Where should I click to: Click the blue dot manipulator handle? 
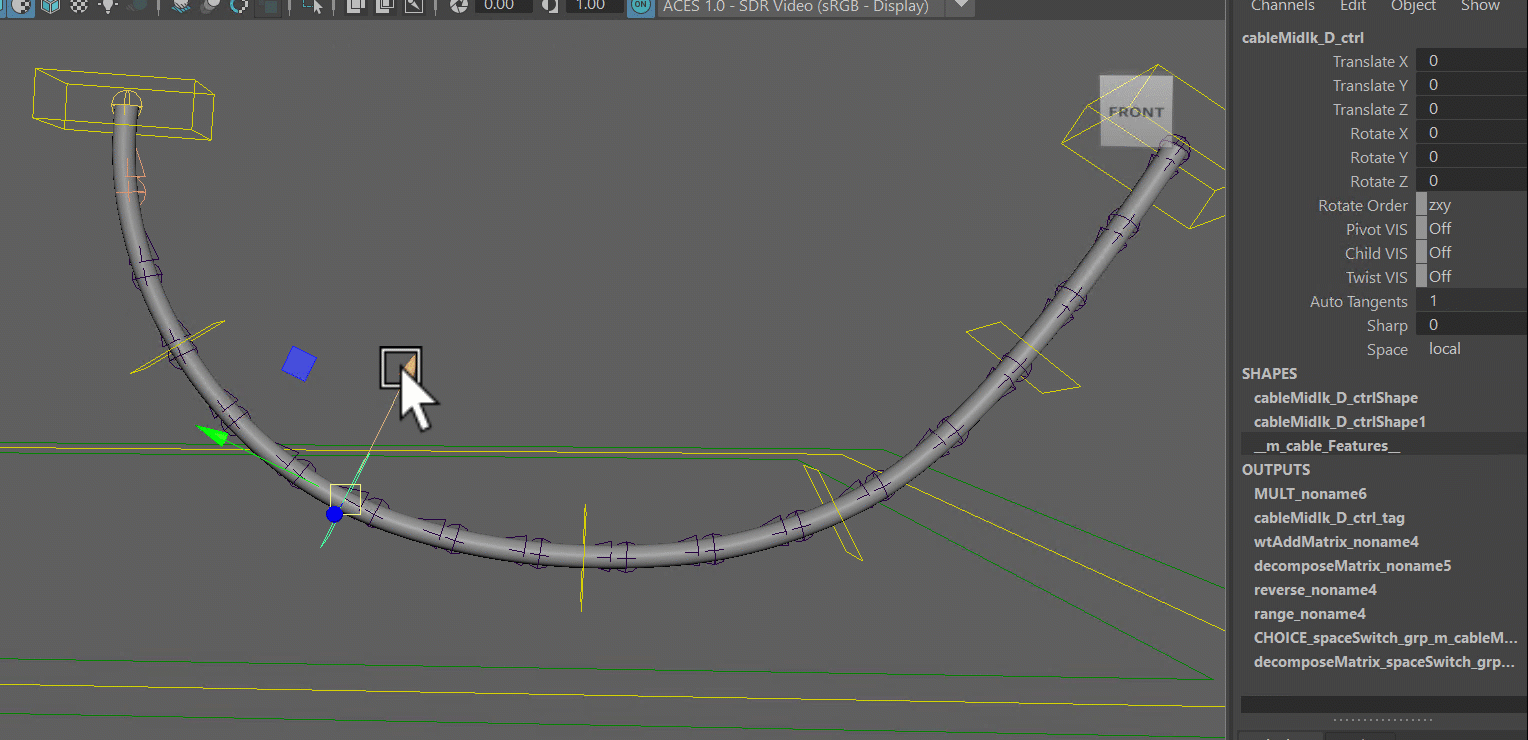pyautogui.click(x=334, y=514)
